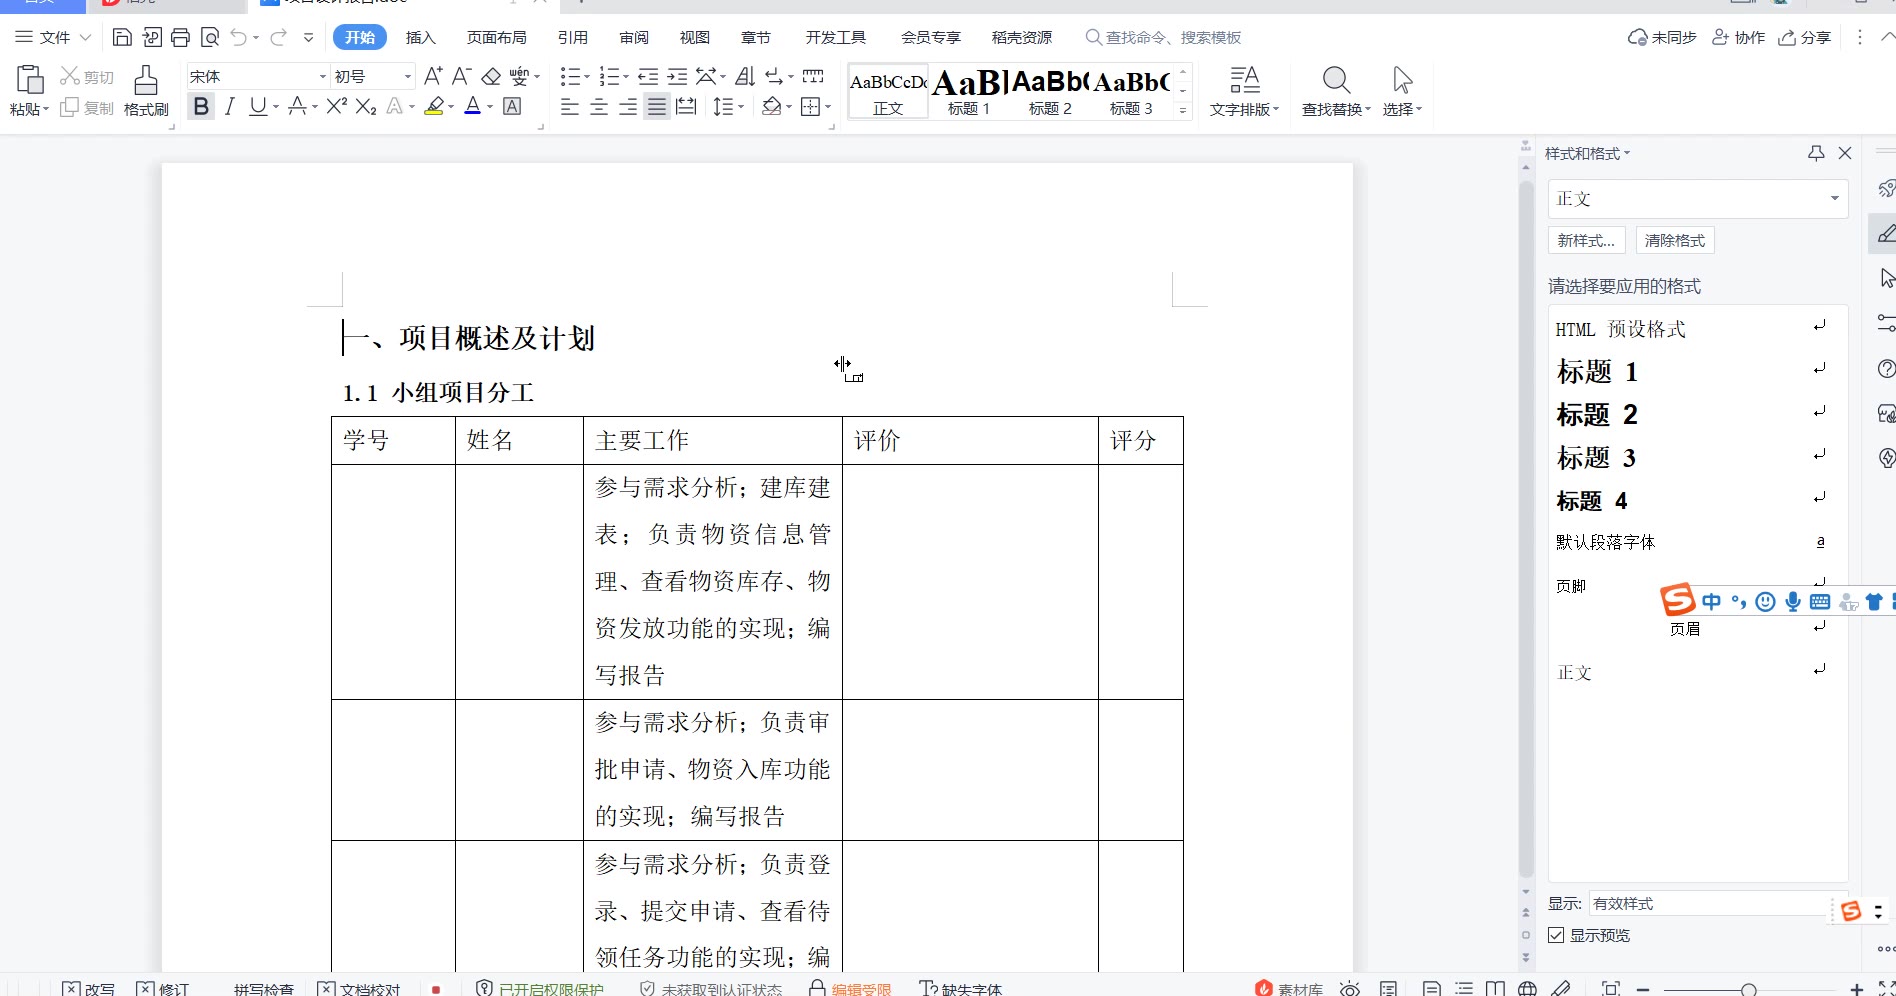Viewport: 1896px width, 996px height.
Task: Click the New Style button
Action: pos(1586,241)
